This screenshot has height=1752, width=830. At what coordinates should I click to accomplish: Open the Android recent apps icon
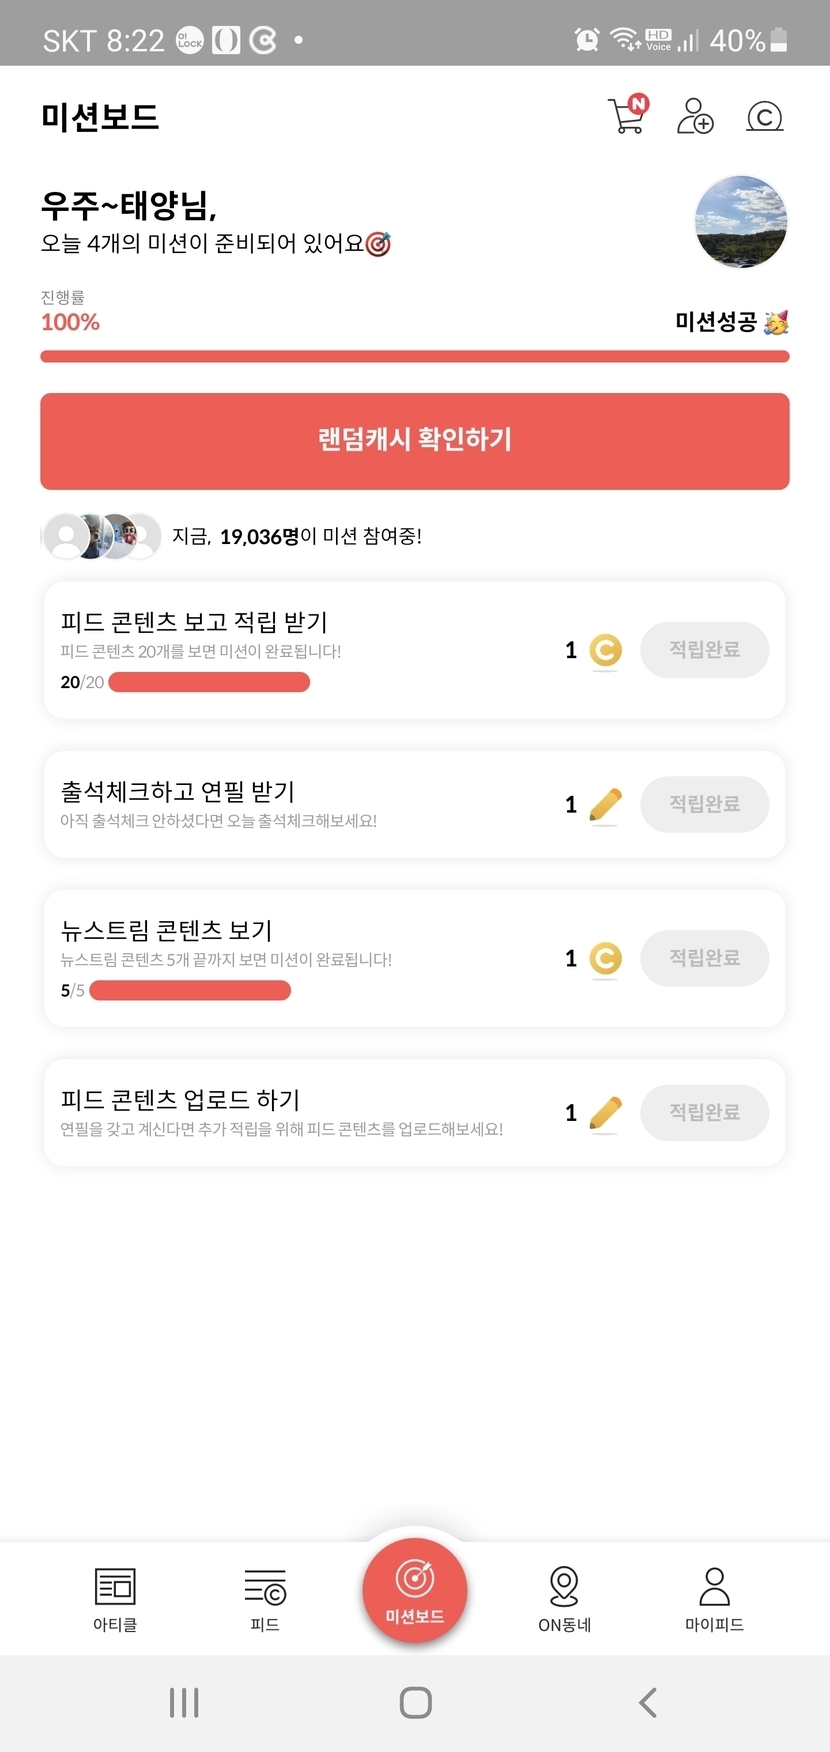(184, 1702)
